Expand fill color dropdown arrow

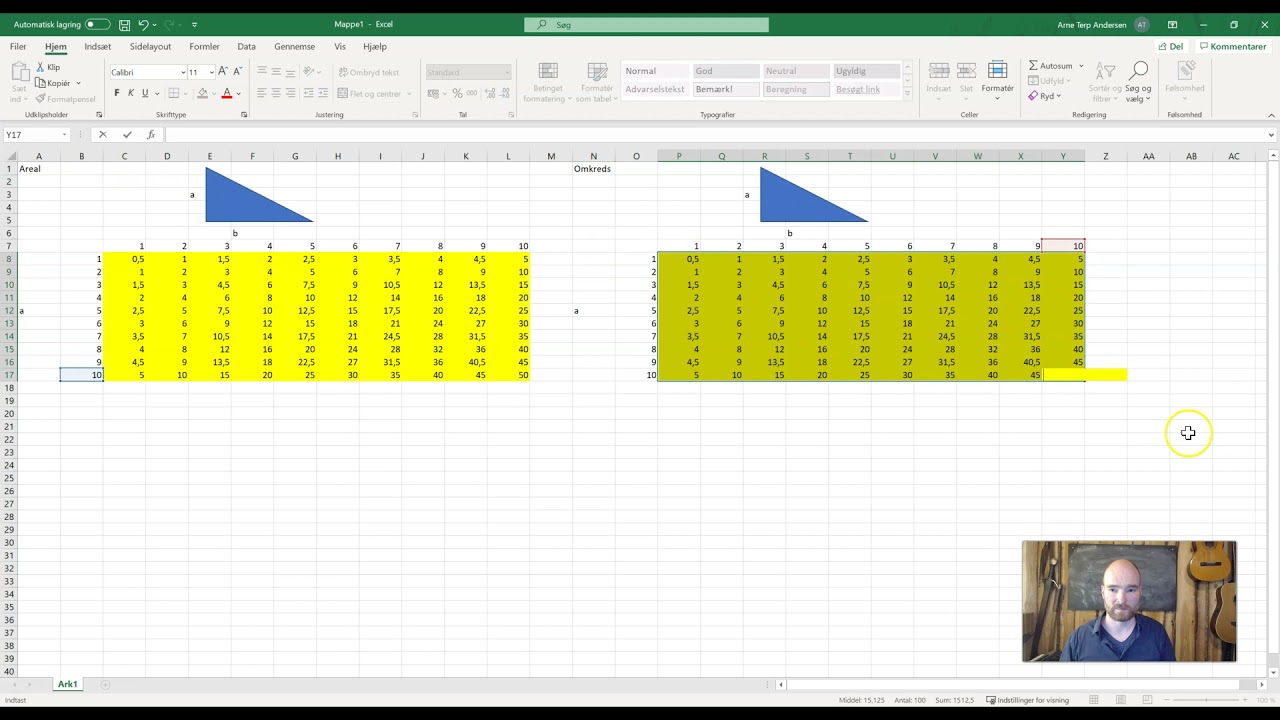click(213, 93)
